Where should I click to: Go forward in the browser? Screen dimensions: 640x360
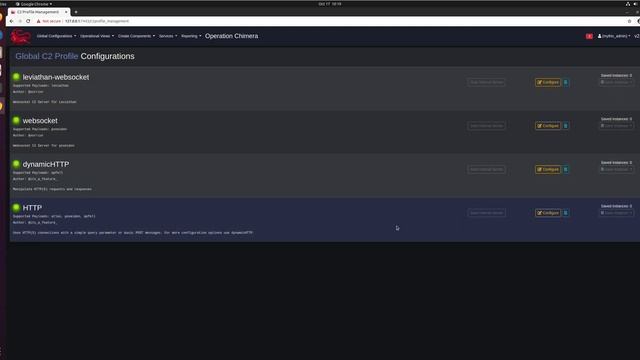tap(20, 21)
